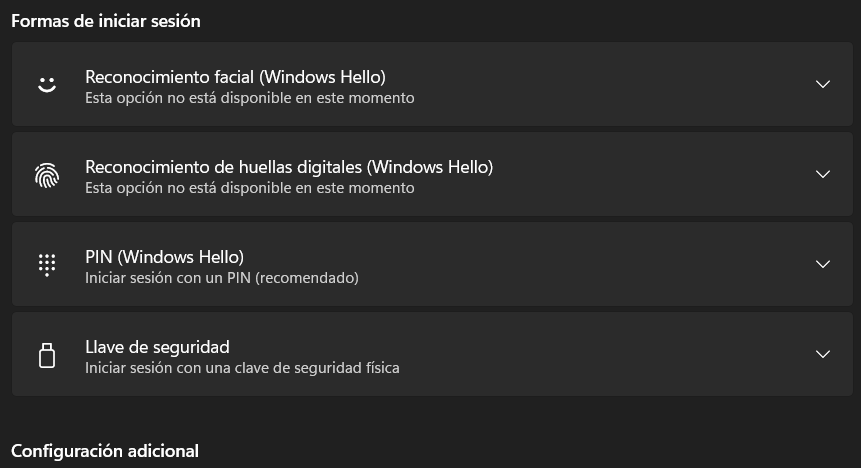Expand the huellas digitales chevron
The image size is (861, 468).
coord(823,174)
